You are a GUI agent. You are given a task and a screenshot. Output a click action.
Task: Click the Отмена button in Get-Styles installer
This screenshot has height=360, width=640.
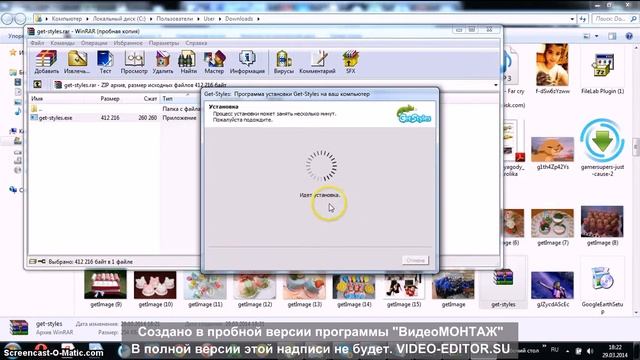(x=415, y=260)
